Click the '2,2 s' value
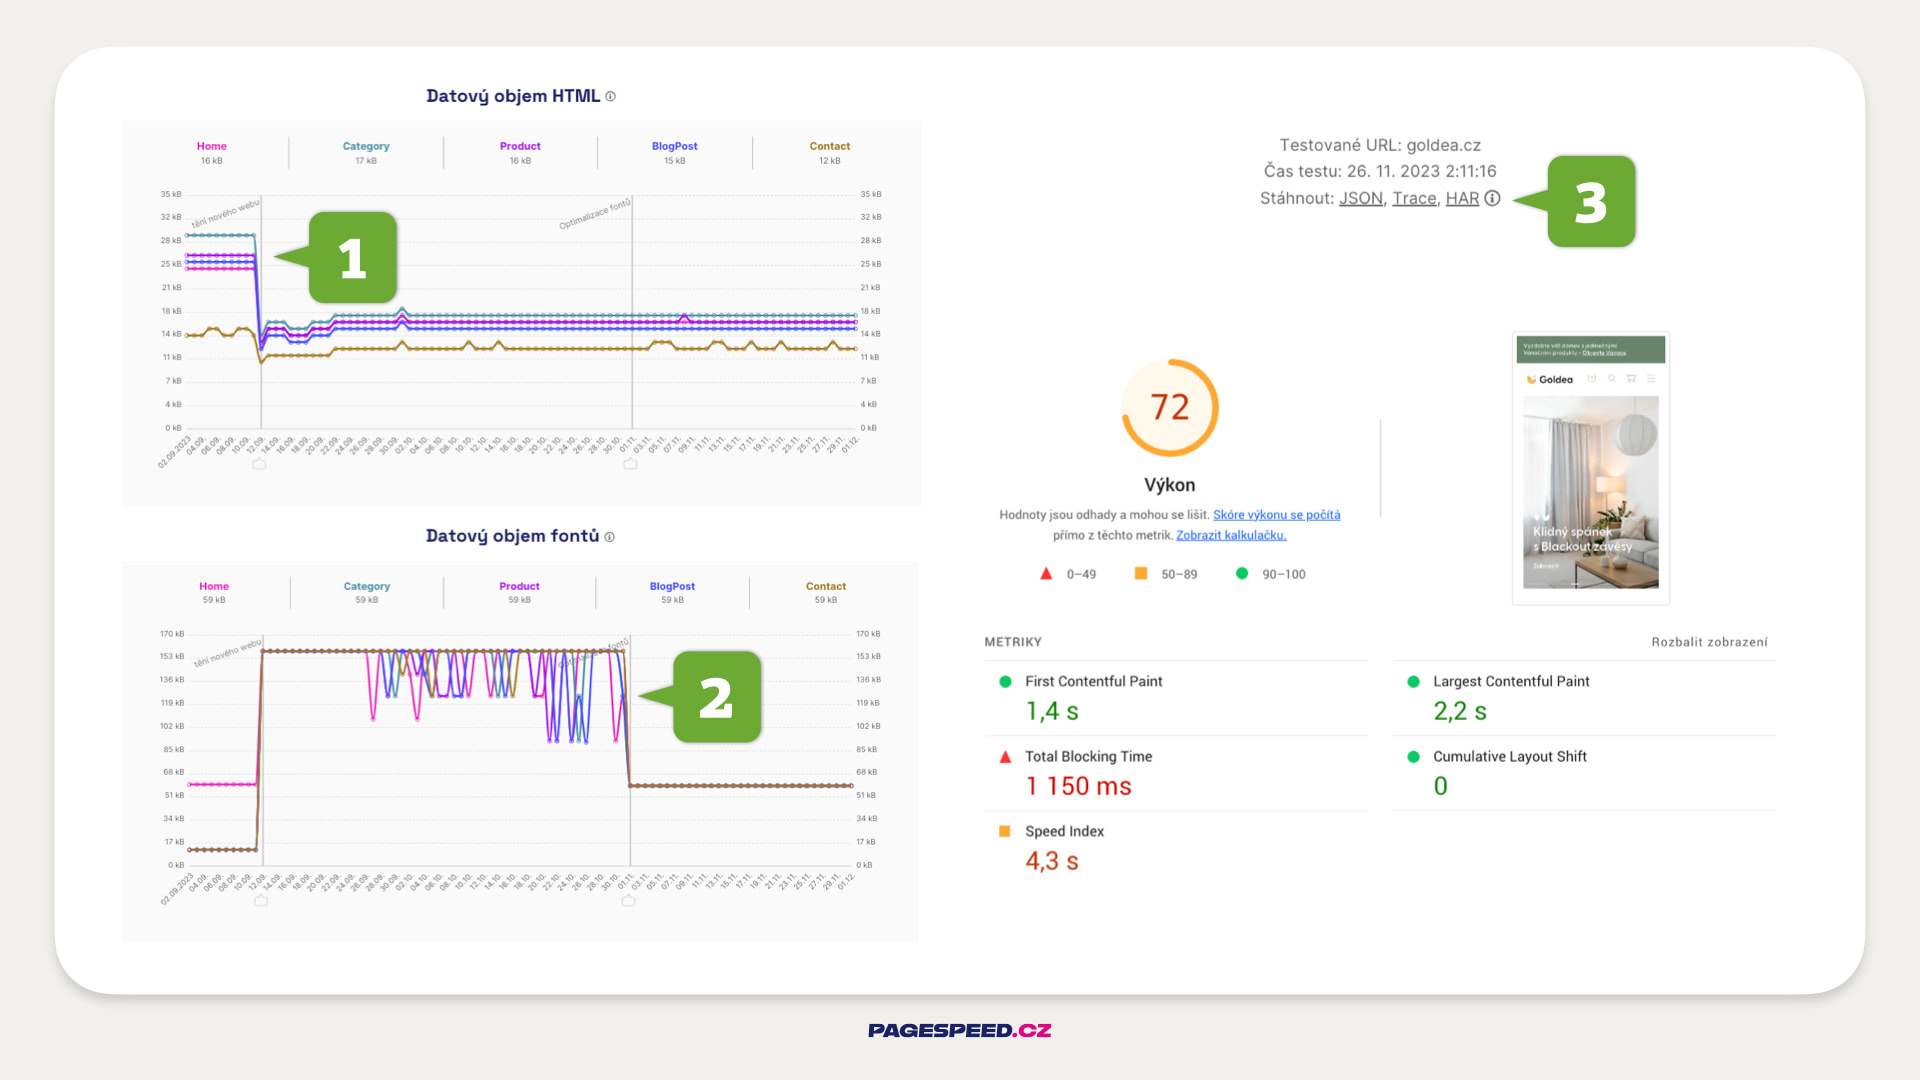The height and width of the screenshot is (1080, 1920). point(1460,711)
